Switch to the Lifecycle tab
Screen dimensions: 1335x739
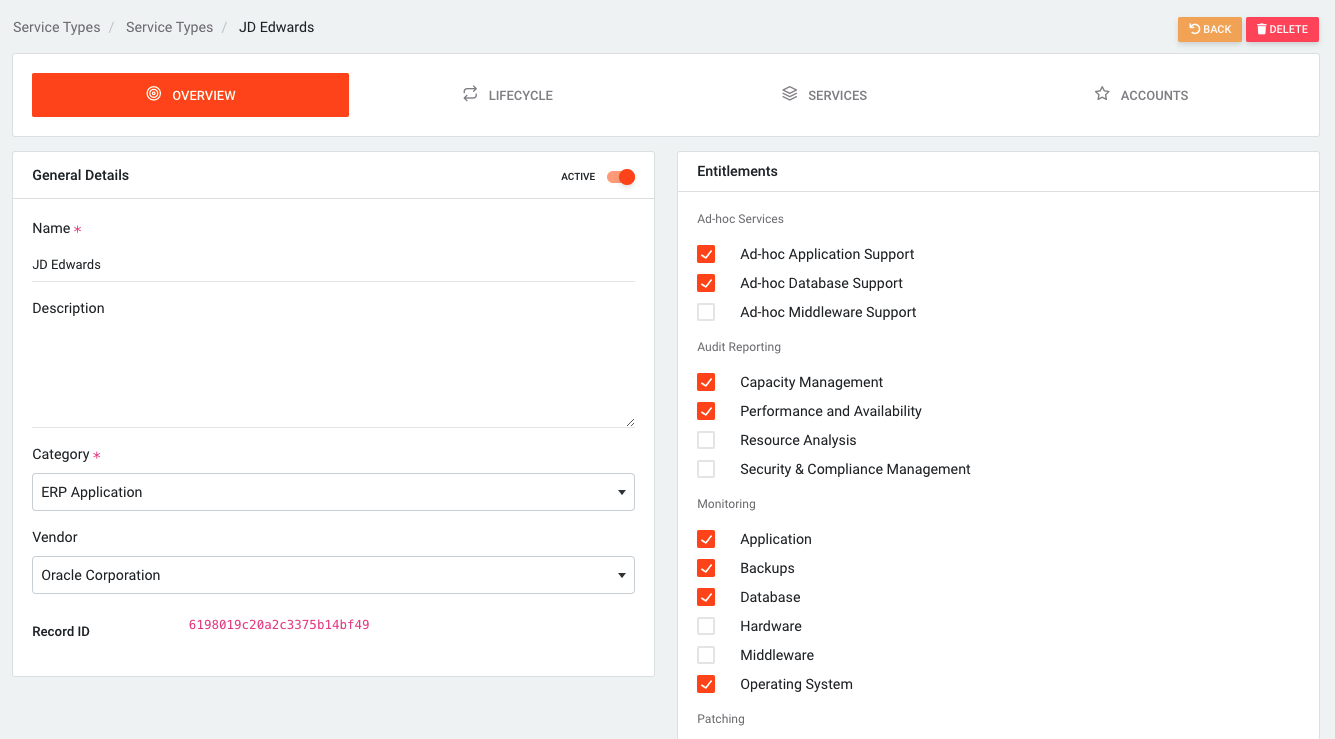tap(507, 95)
